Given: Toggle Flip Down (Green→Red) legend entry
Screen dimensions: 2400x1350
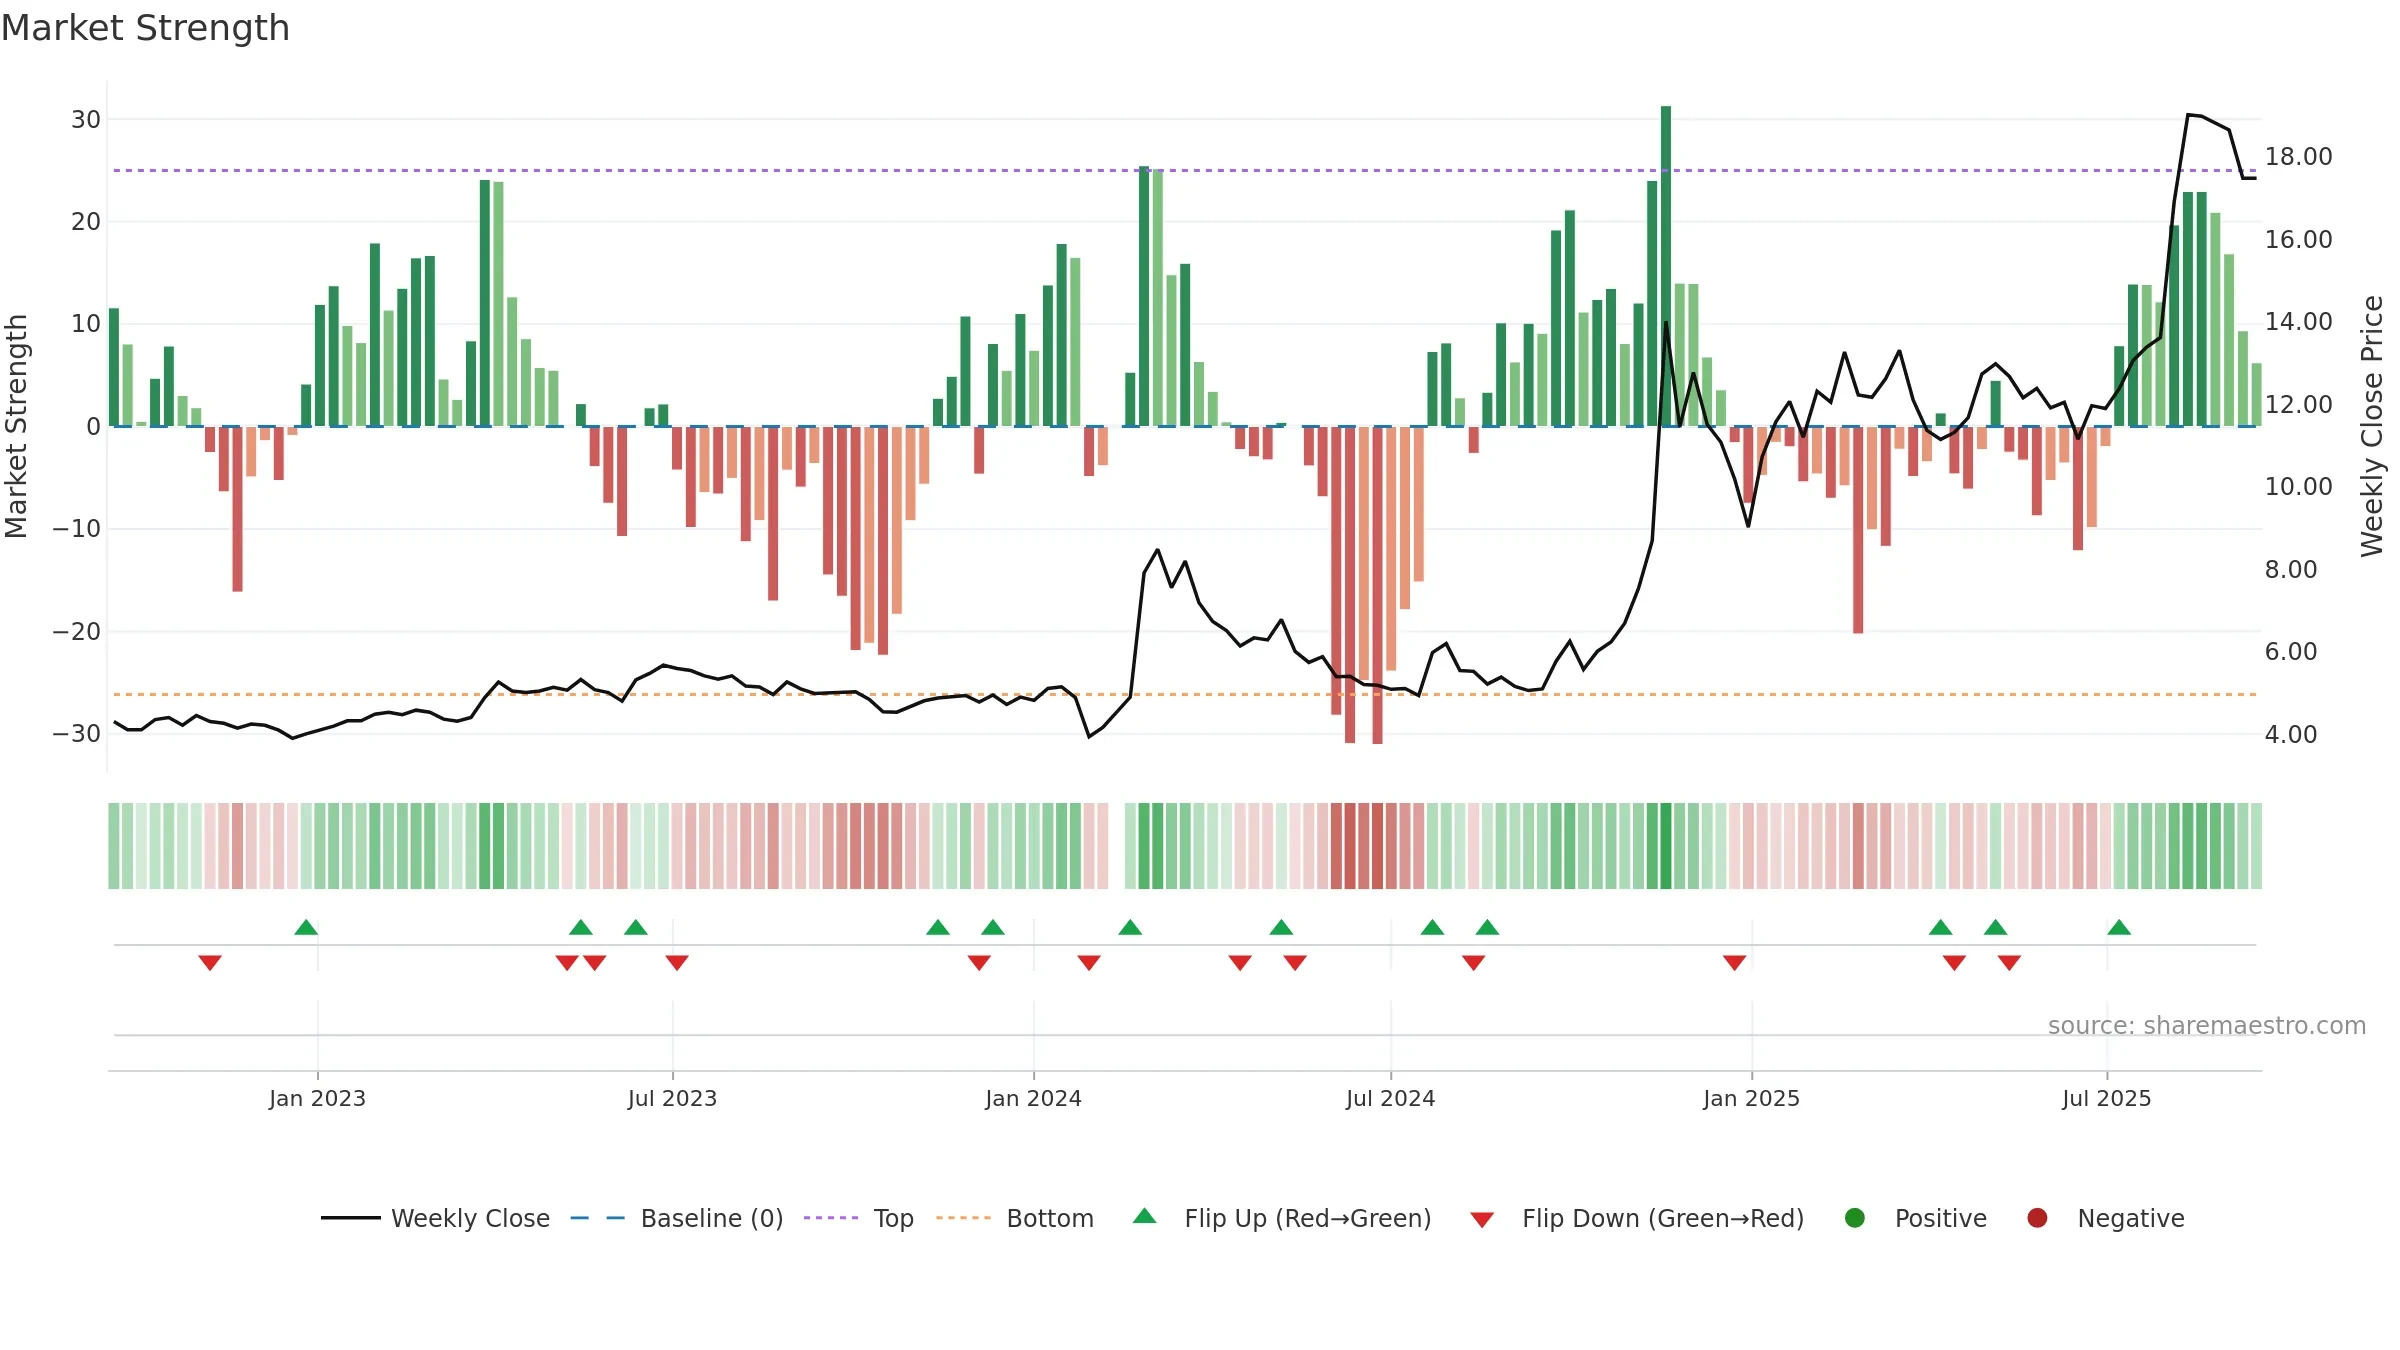Looking at the screenshot, I should tap(1637, 1218).
